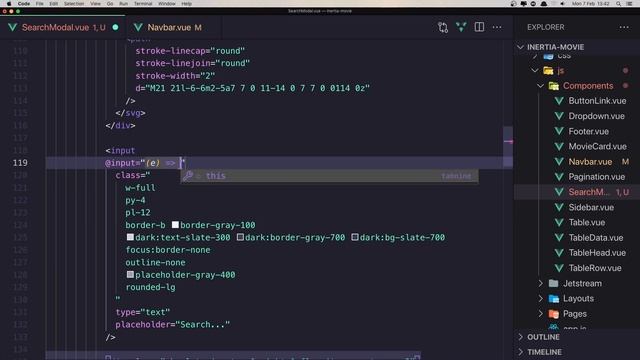The width and height of the screenshot is (640, 360).
Task: Select Navbar.vue in the explorer tree
Action: coord(590,162)
